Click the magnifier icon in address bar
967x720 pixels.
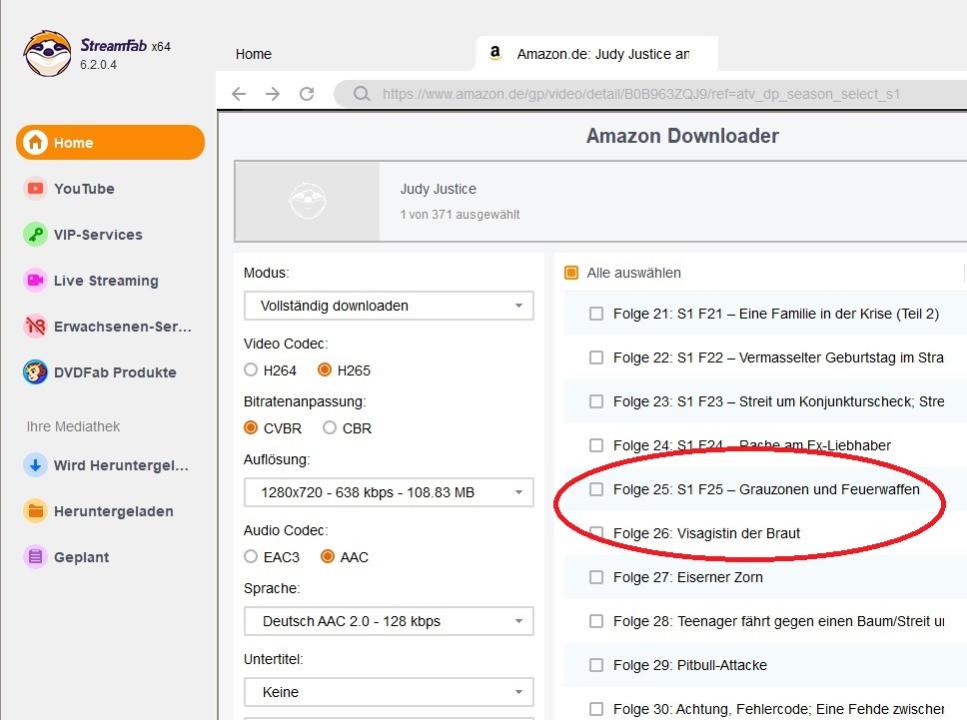click(x=362, y=94)
